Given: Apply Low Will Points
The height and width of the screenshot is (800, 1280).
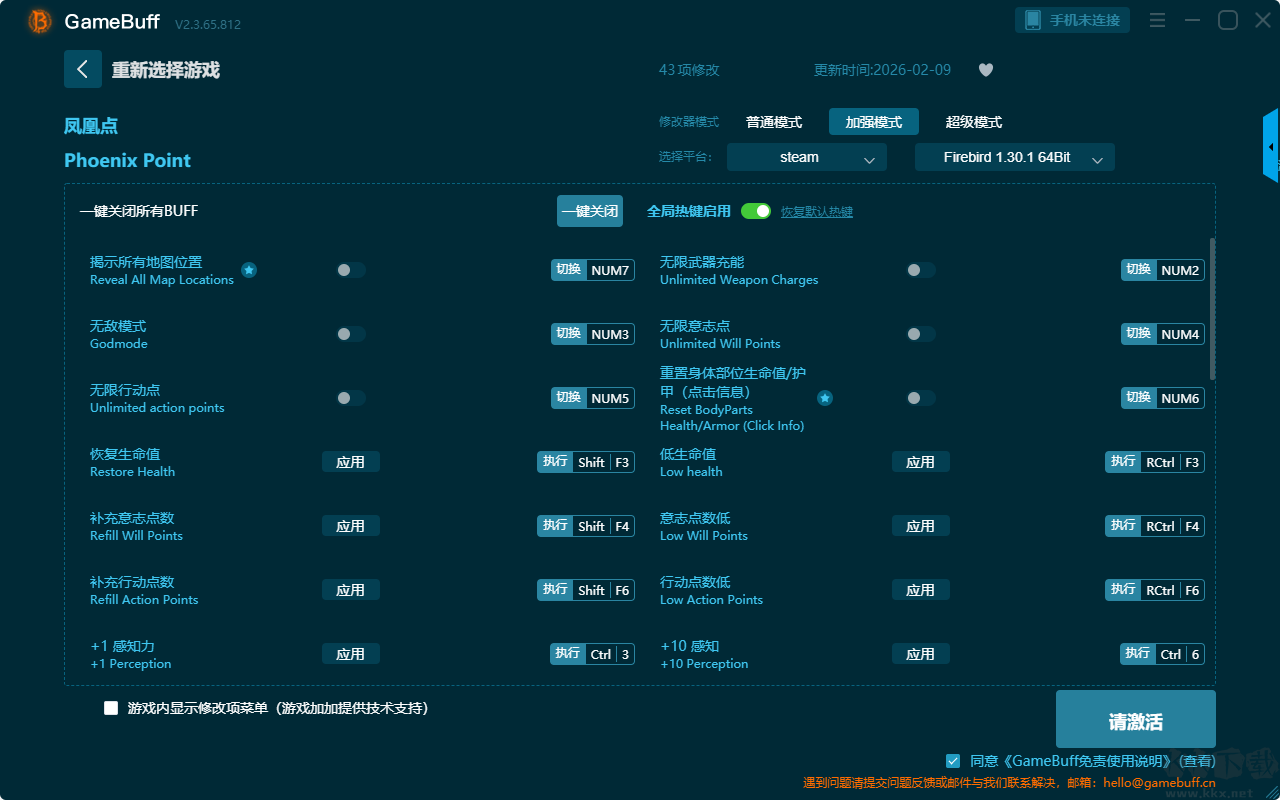Looking at the screenshot, I should 921,526.
